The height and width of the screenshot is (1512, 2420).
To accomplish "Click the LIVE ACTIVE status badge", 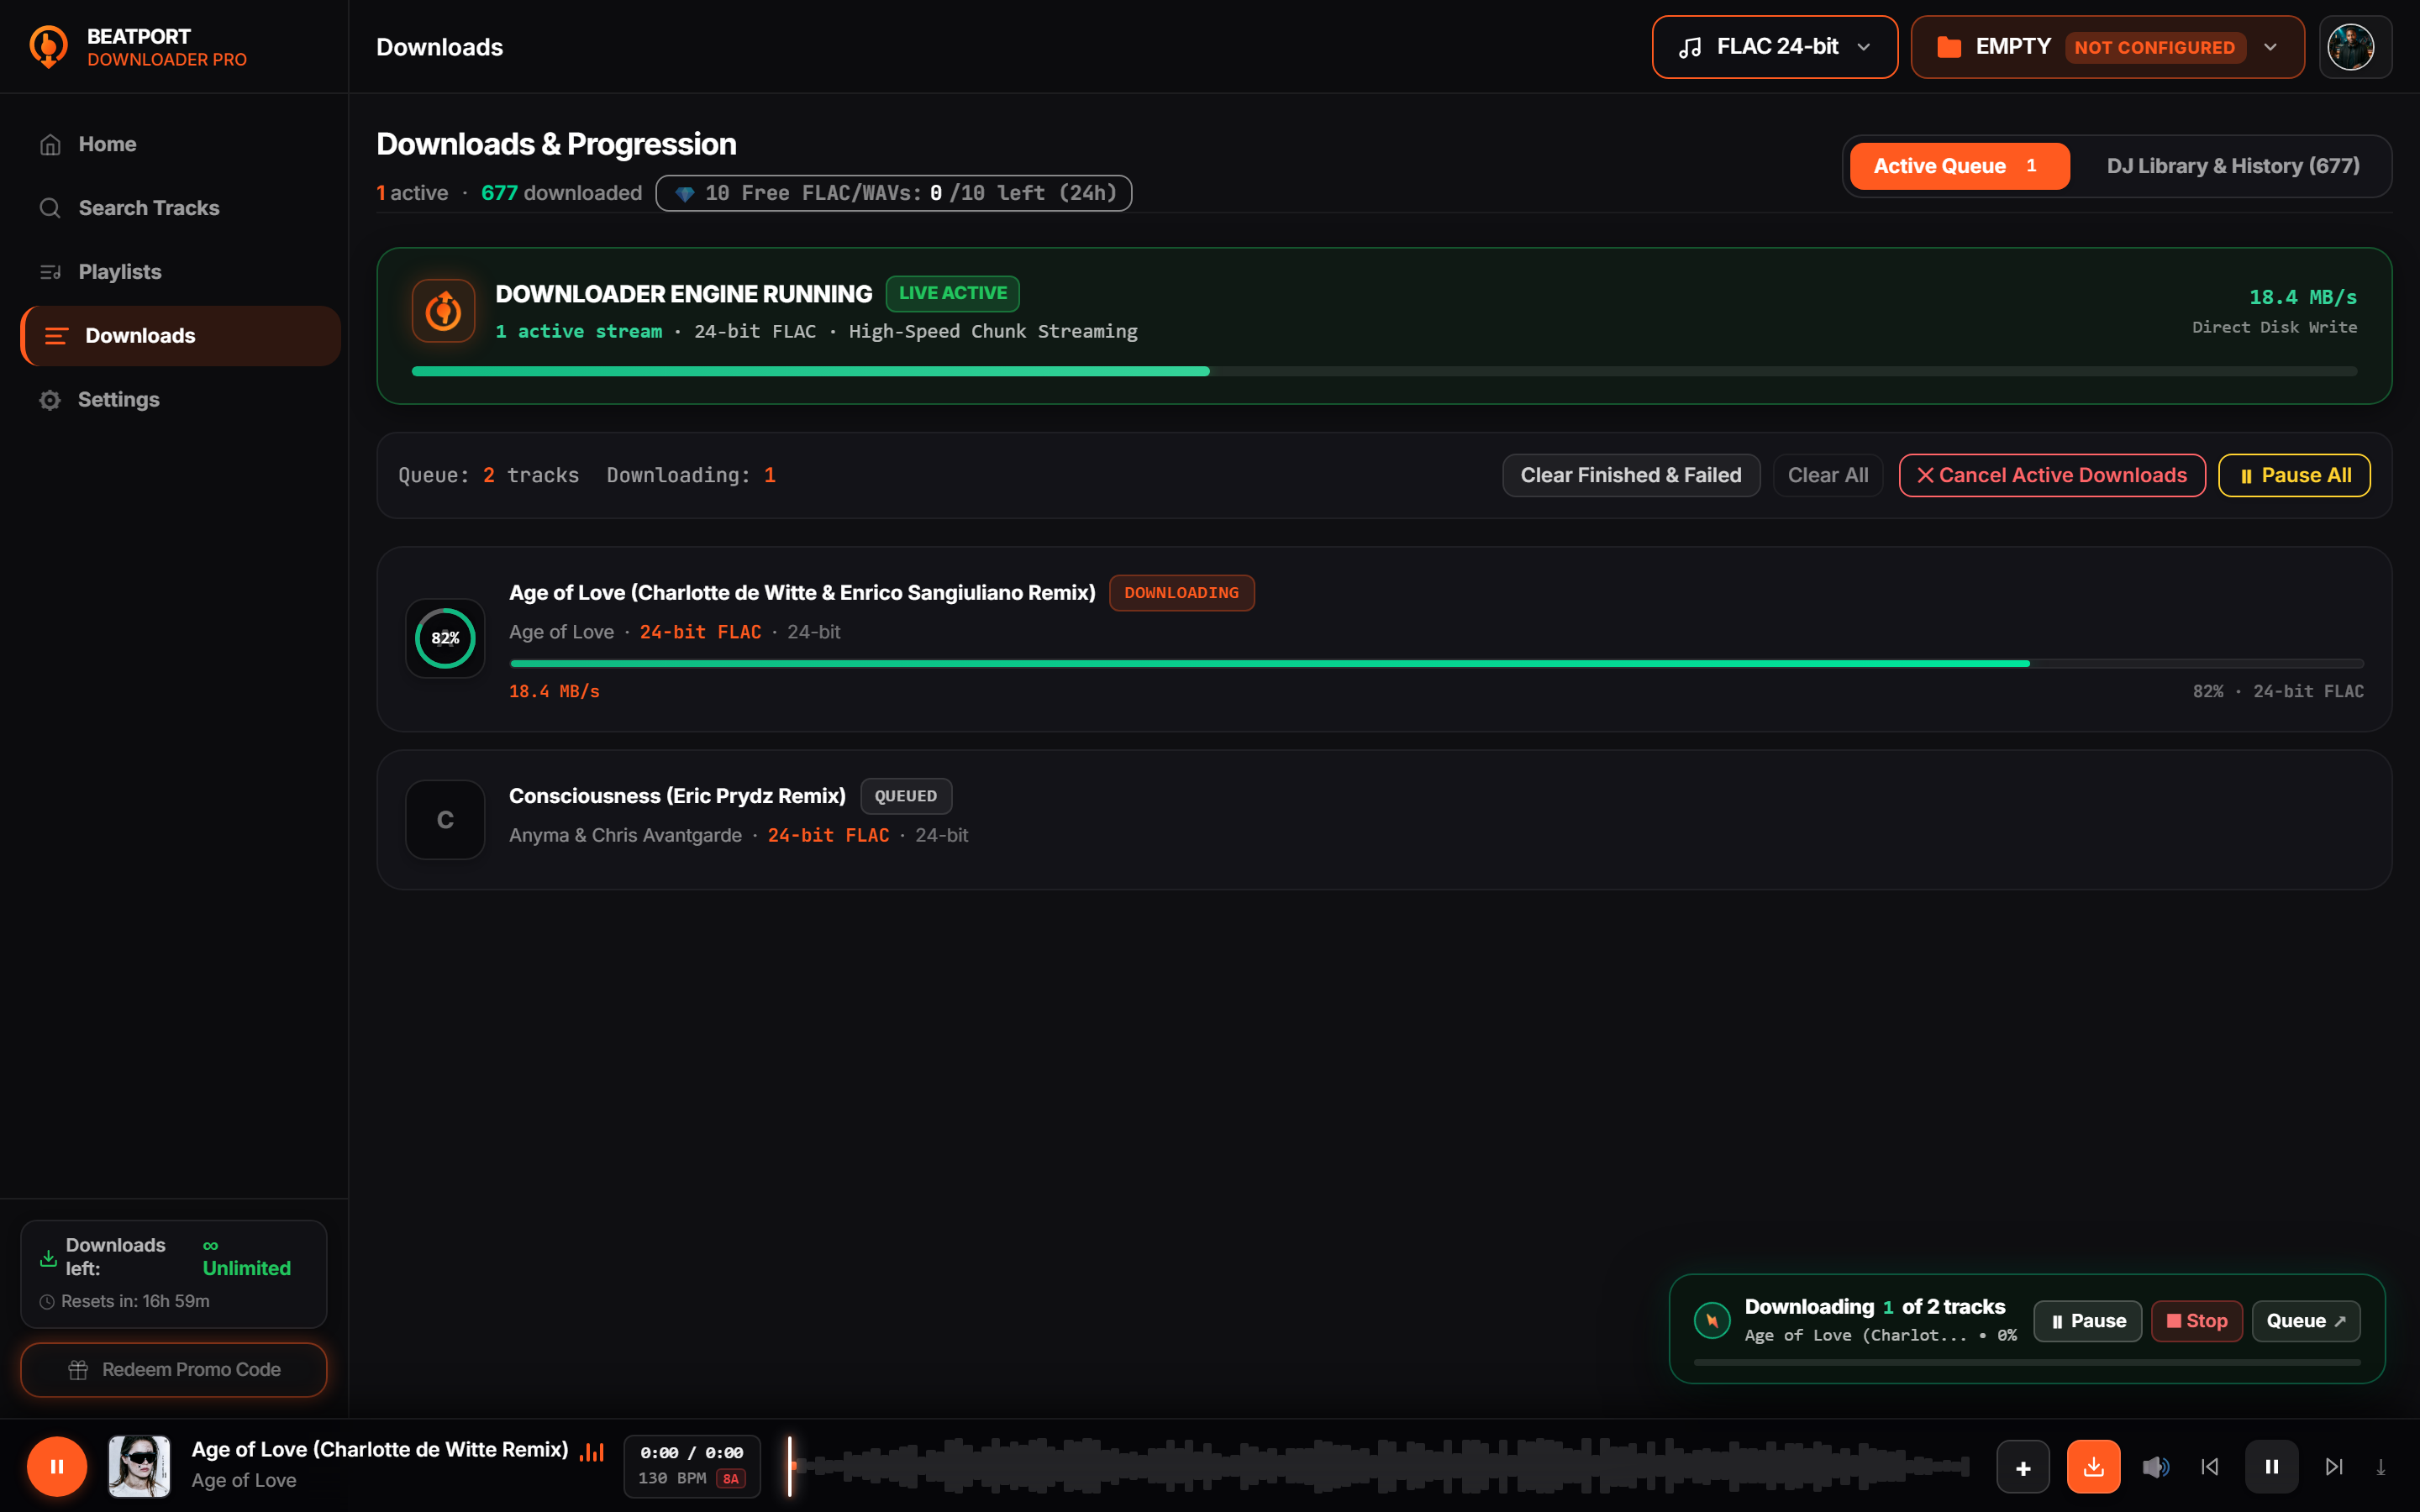I will point(952,293).
